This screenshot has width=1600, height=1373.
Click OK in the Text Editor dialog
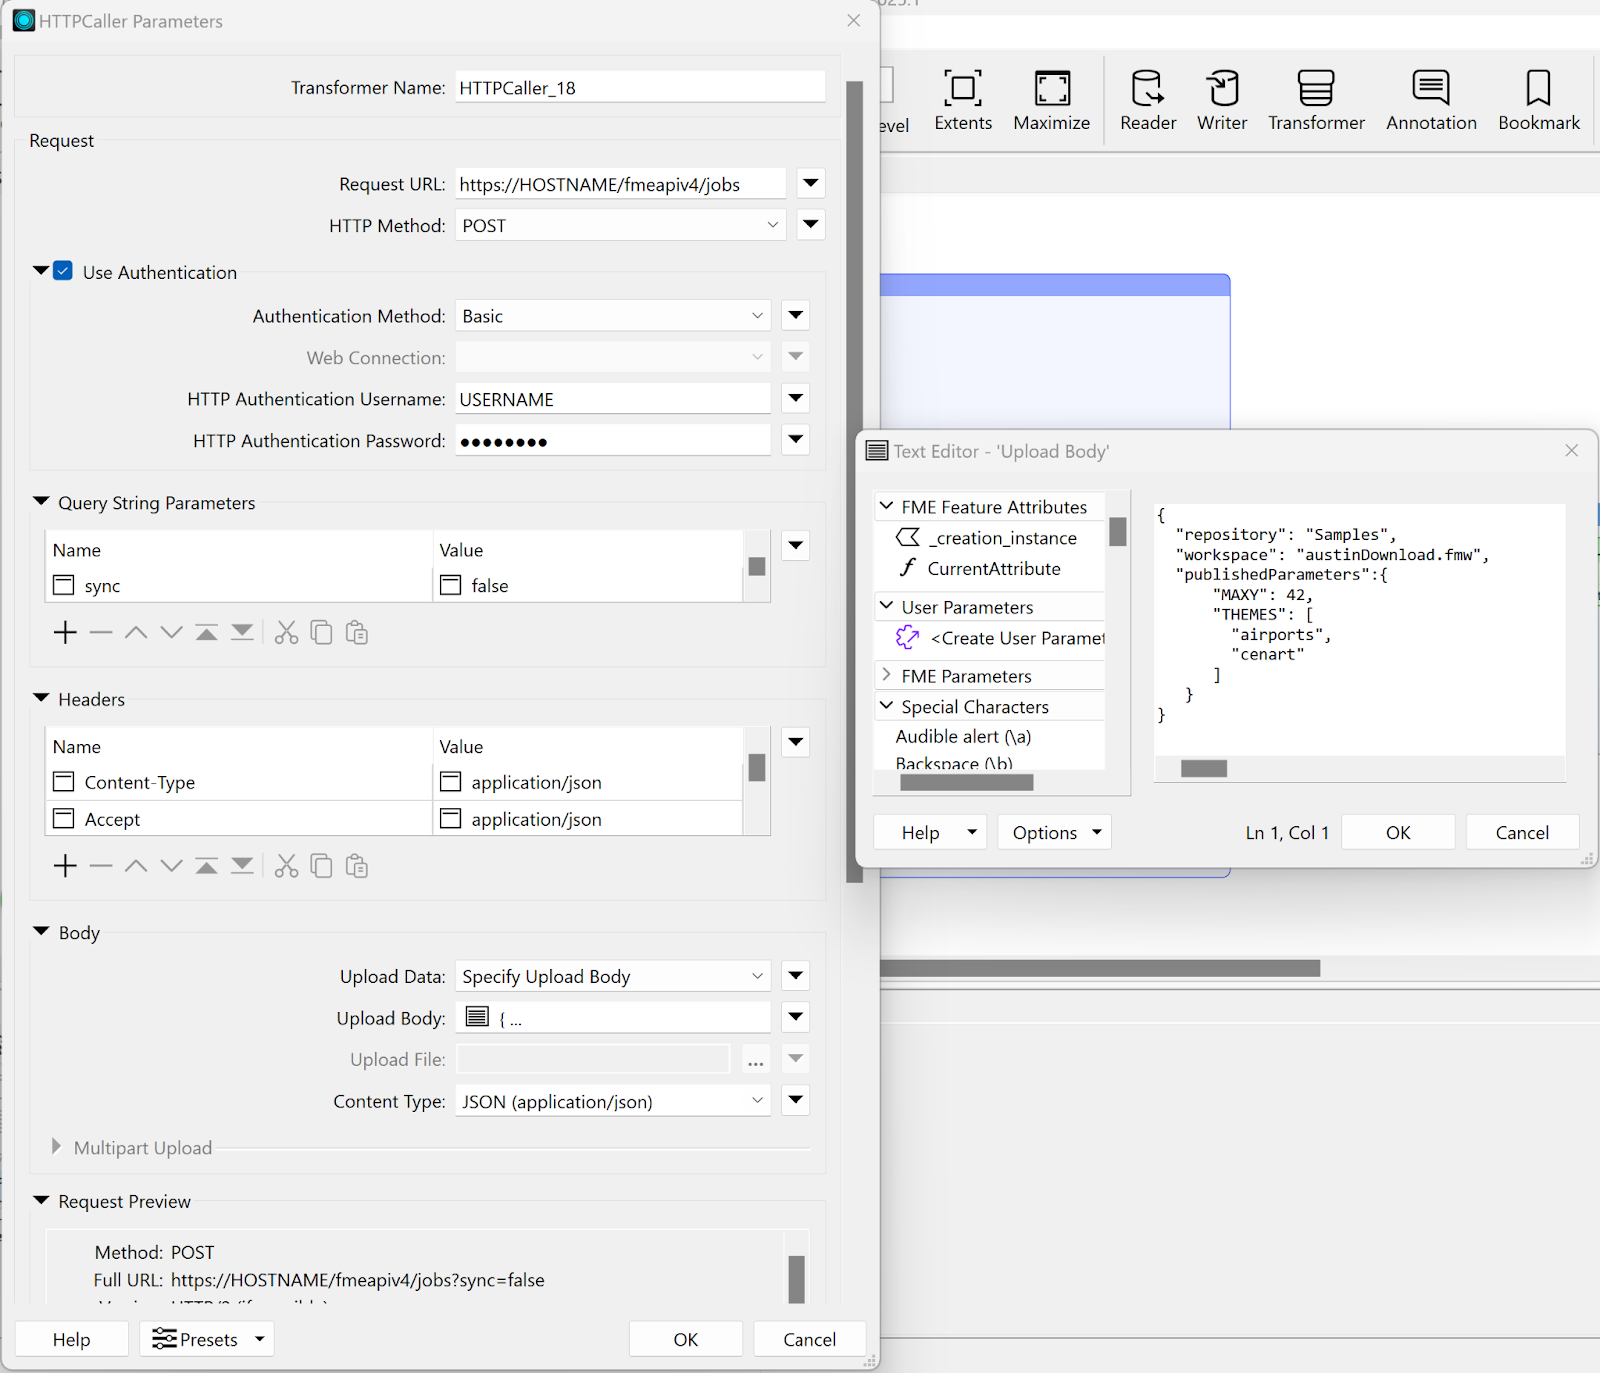coord(1397,833)
